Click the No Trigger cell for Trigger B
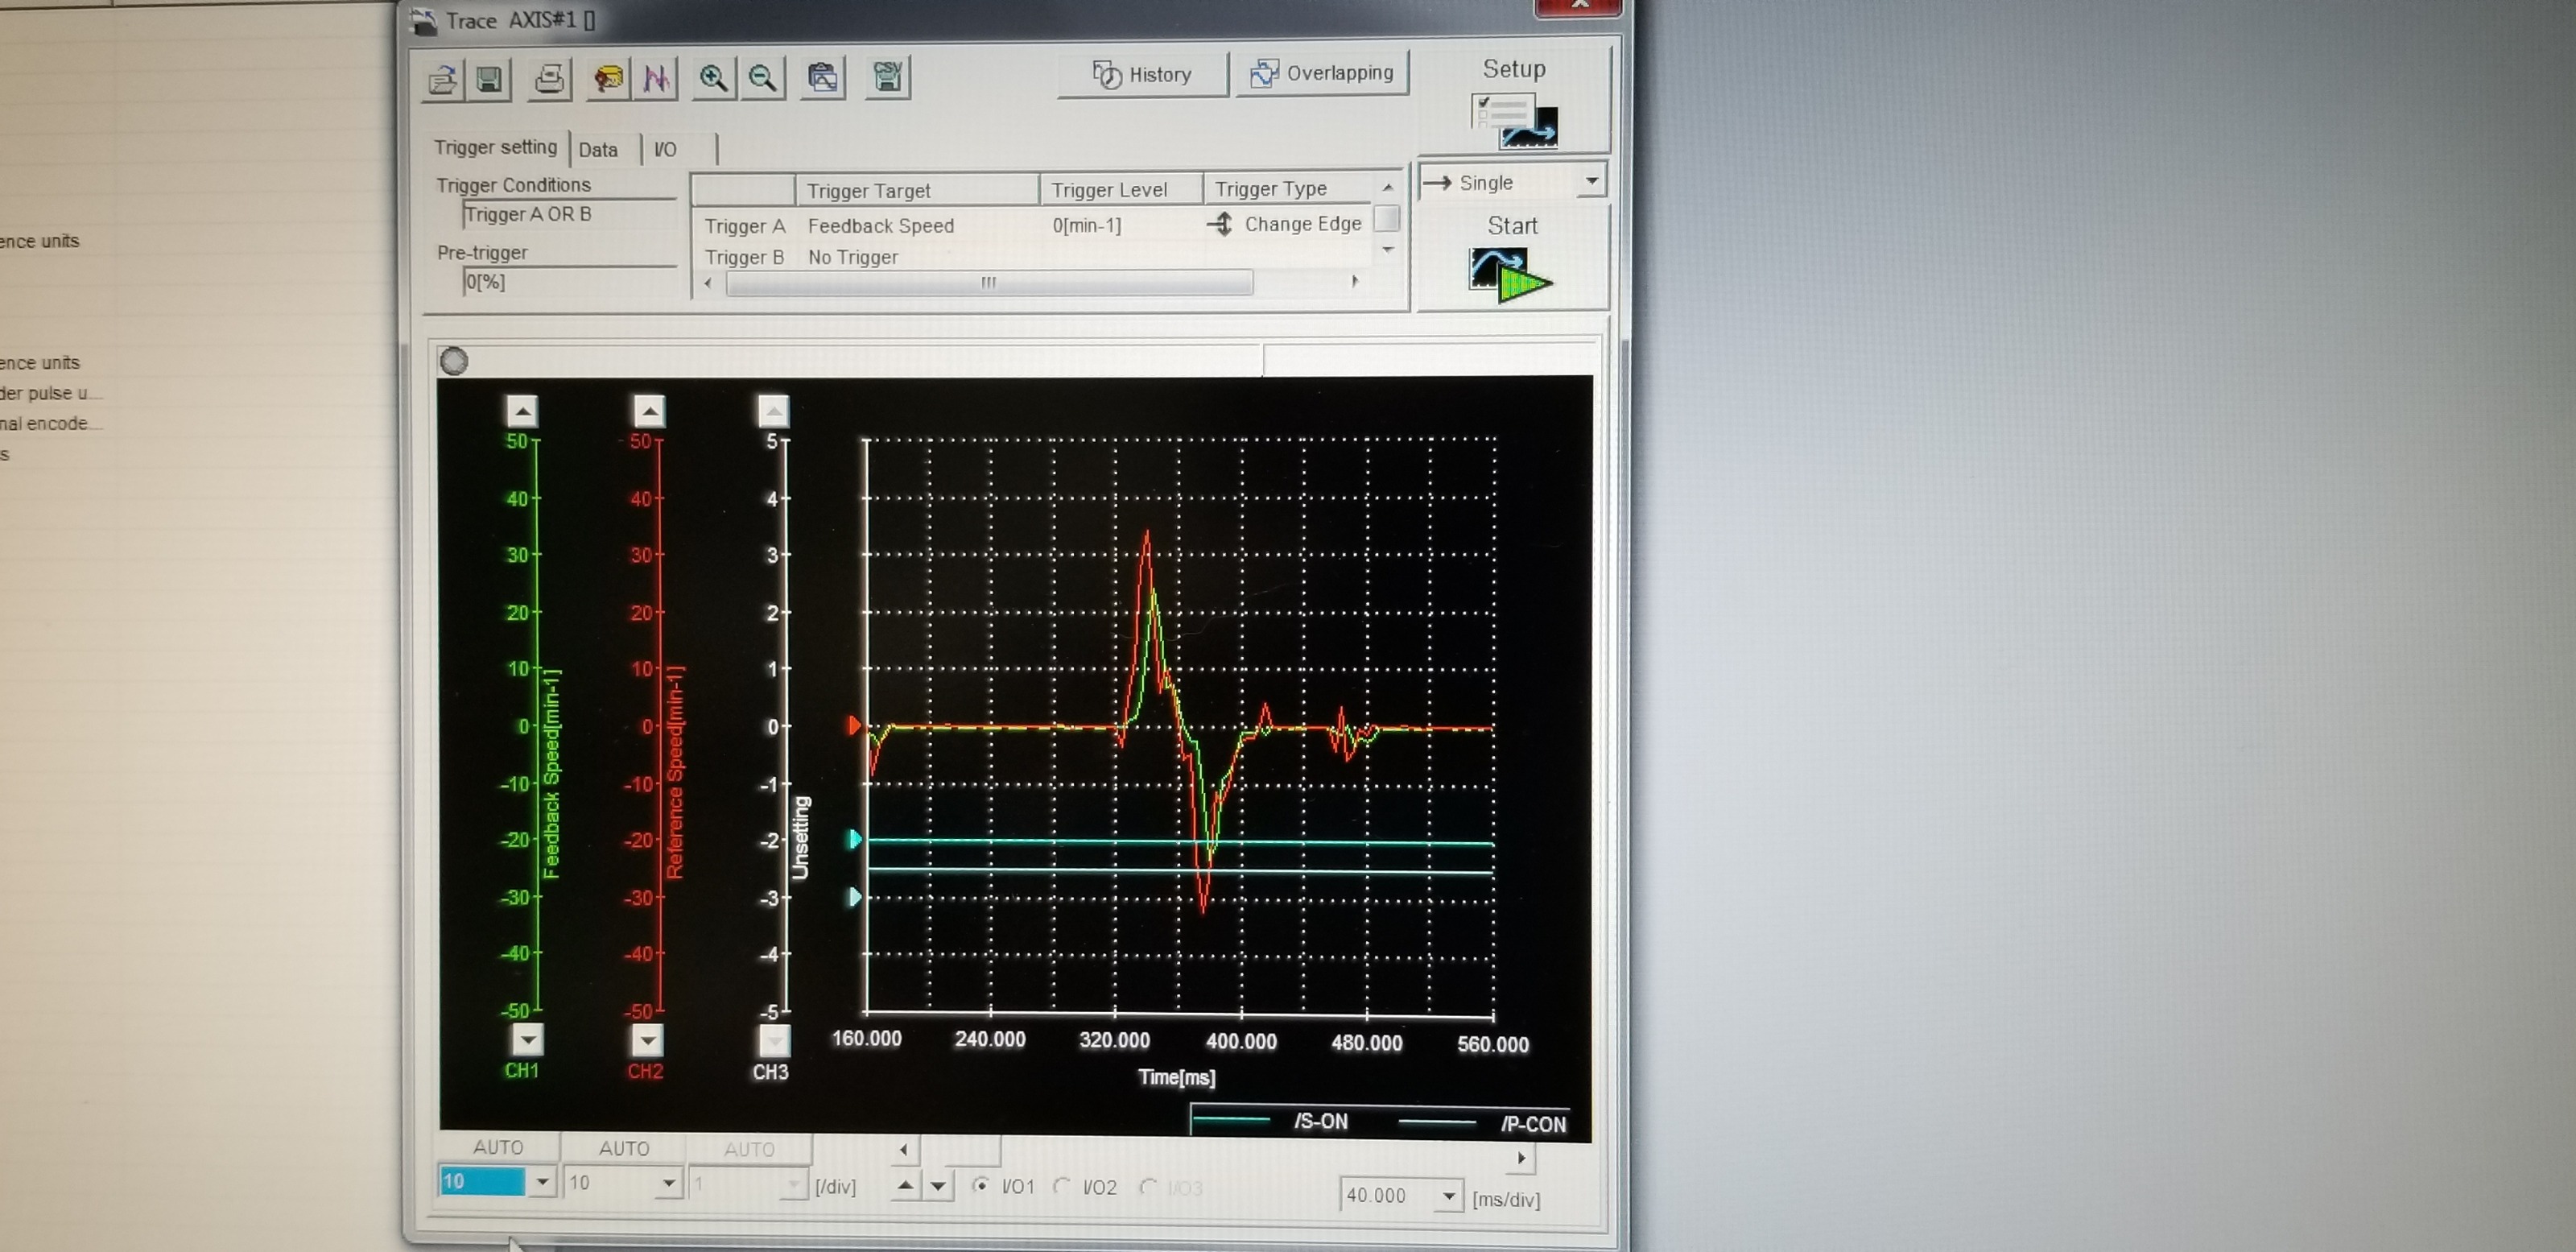The image size is (2576, 1252). [853, 257]
